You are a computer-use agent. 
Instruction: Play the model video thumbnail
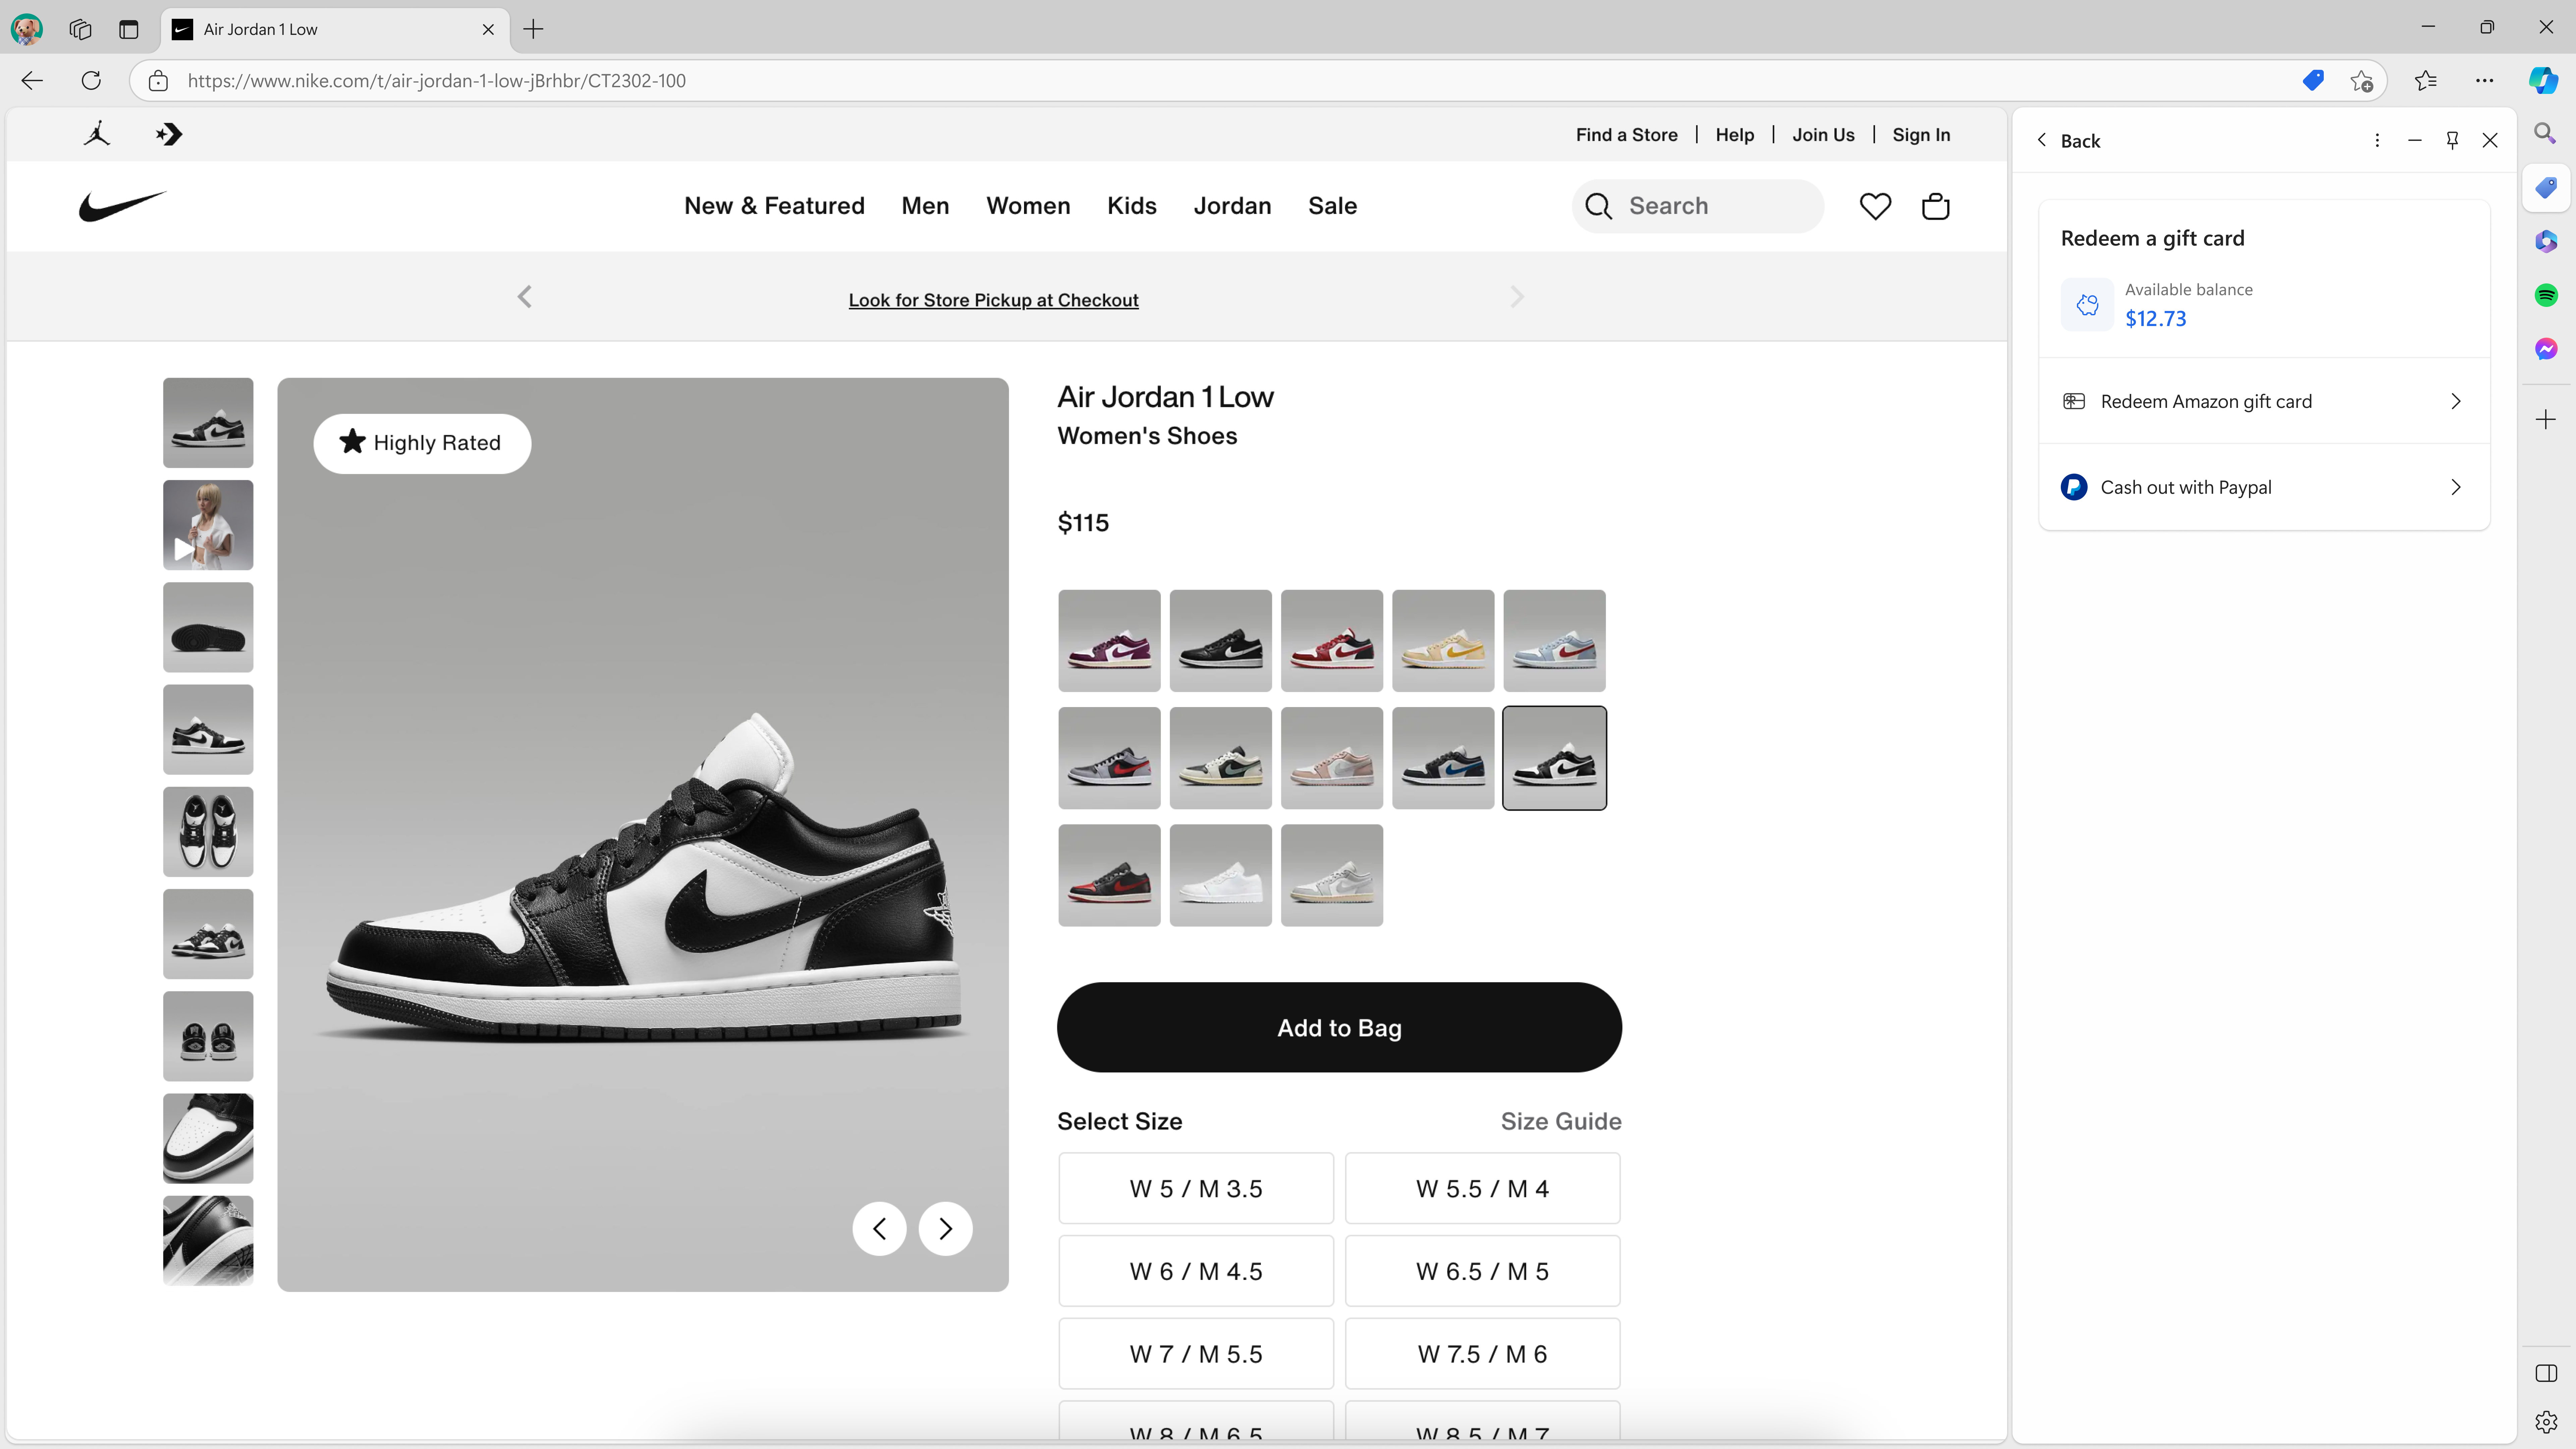208,525
